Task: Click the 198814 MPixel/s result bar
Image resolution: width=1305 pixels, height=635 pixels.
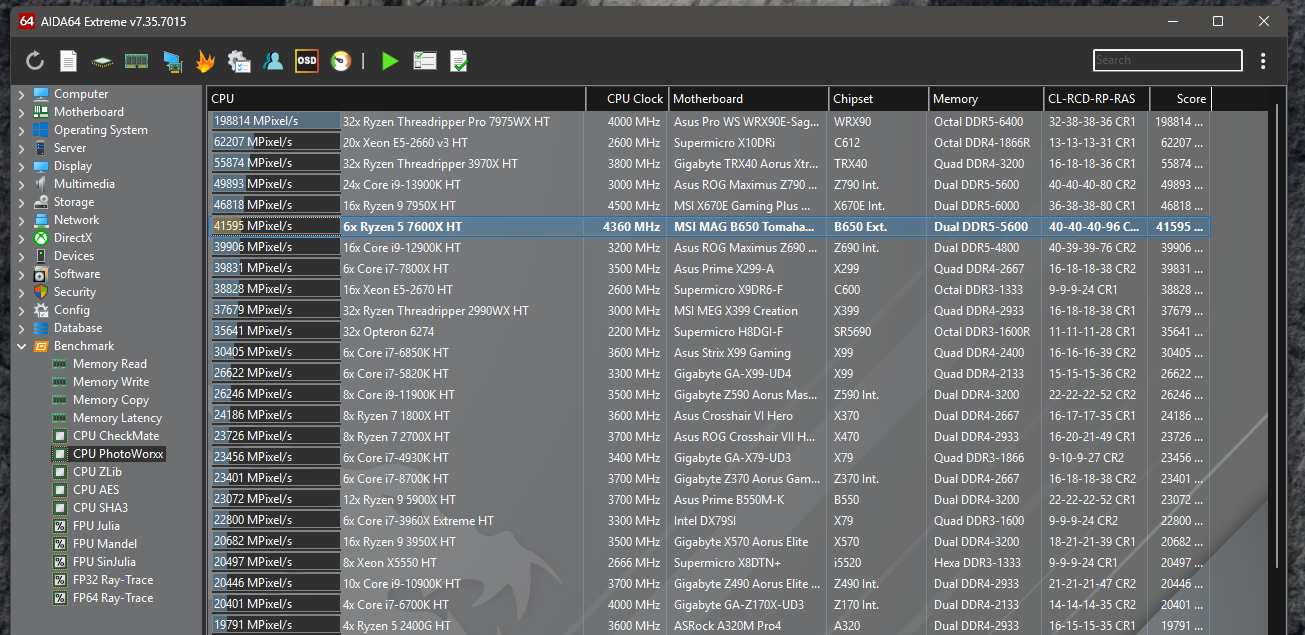Action: point(276,121)
